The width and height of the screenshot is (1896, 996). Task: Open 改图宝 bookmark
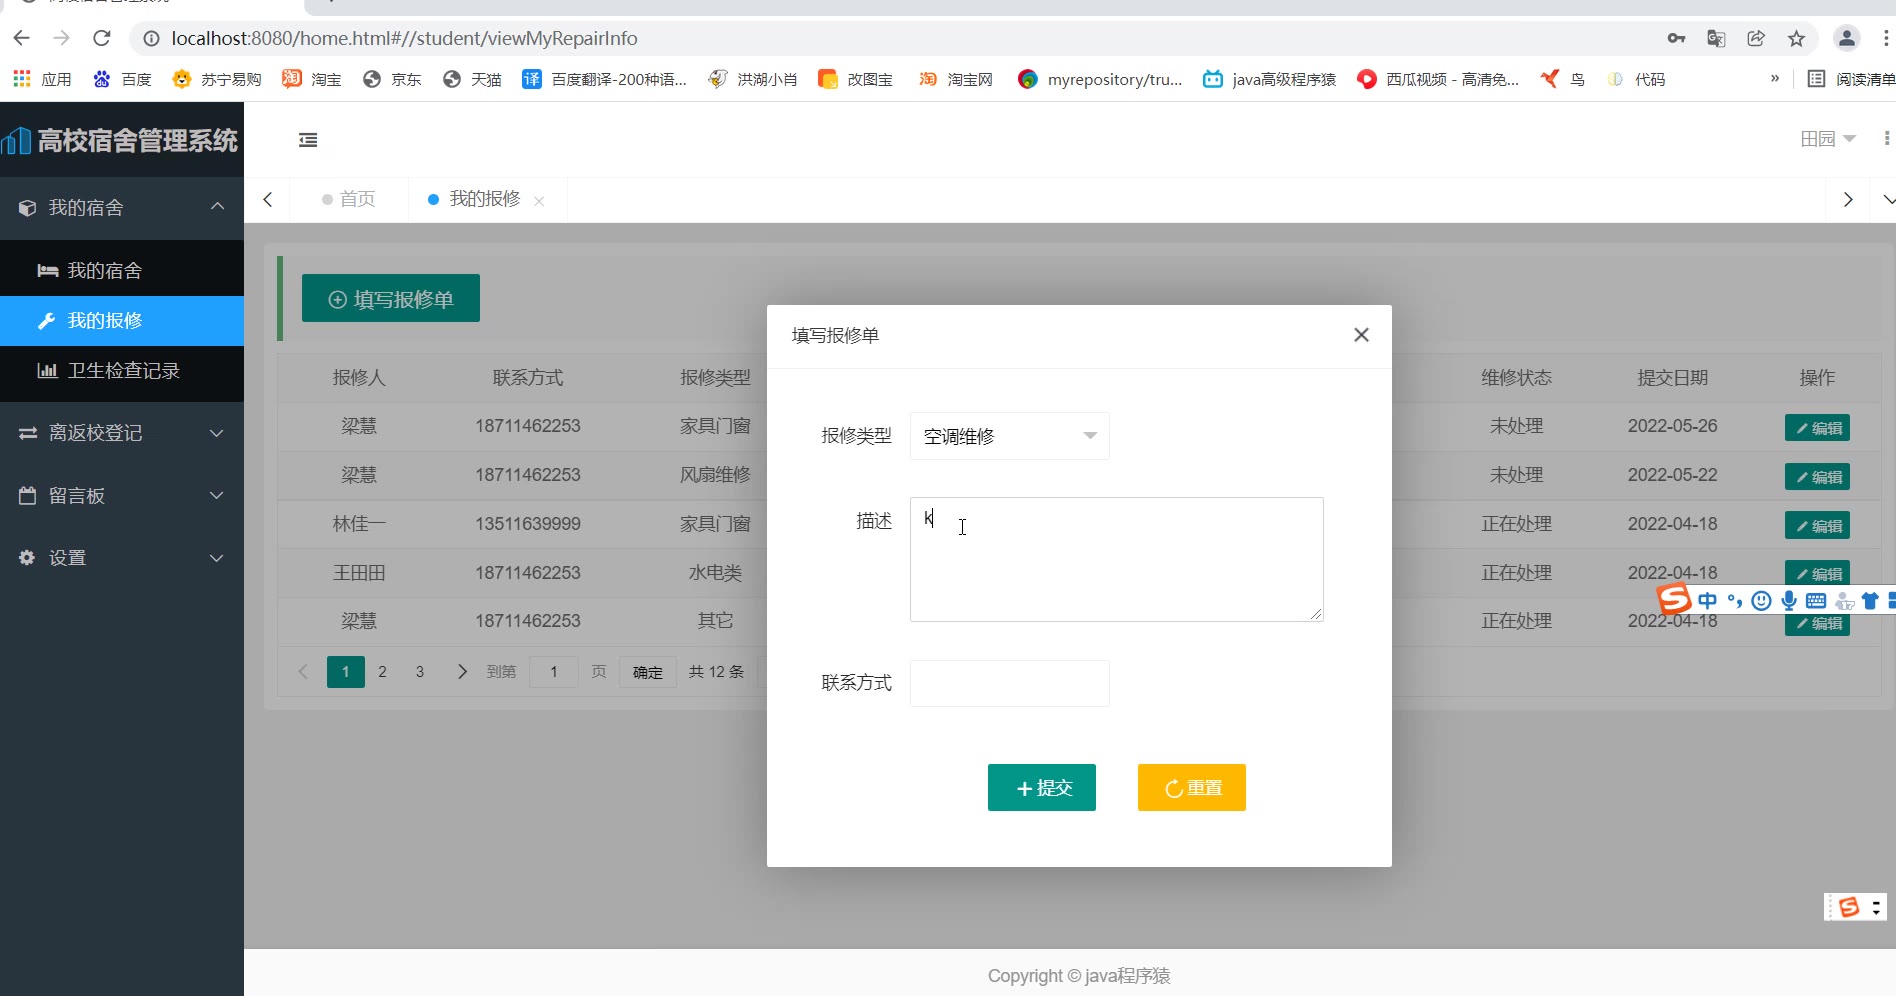pyautogui.click(x=855, y=79)
